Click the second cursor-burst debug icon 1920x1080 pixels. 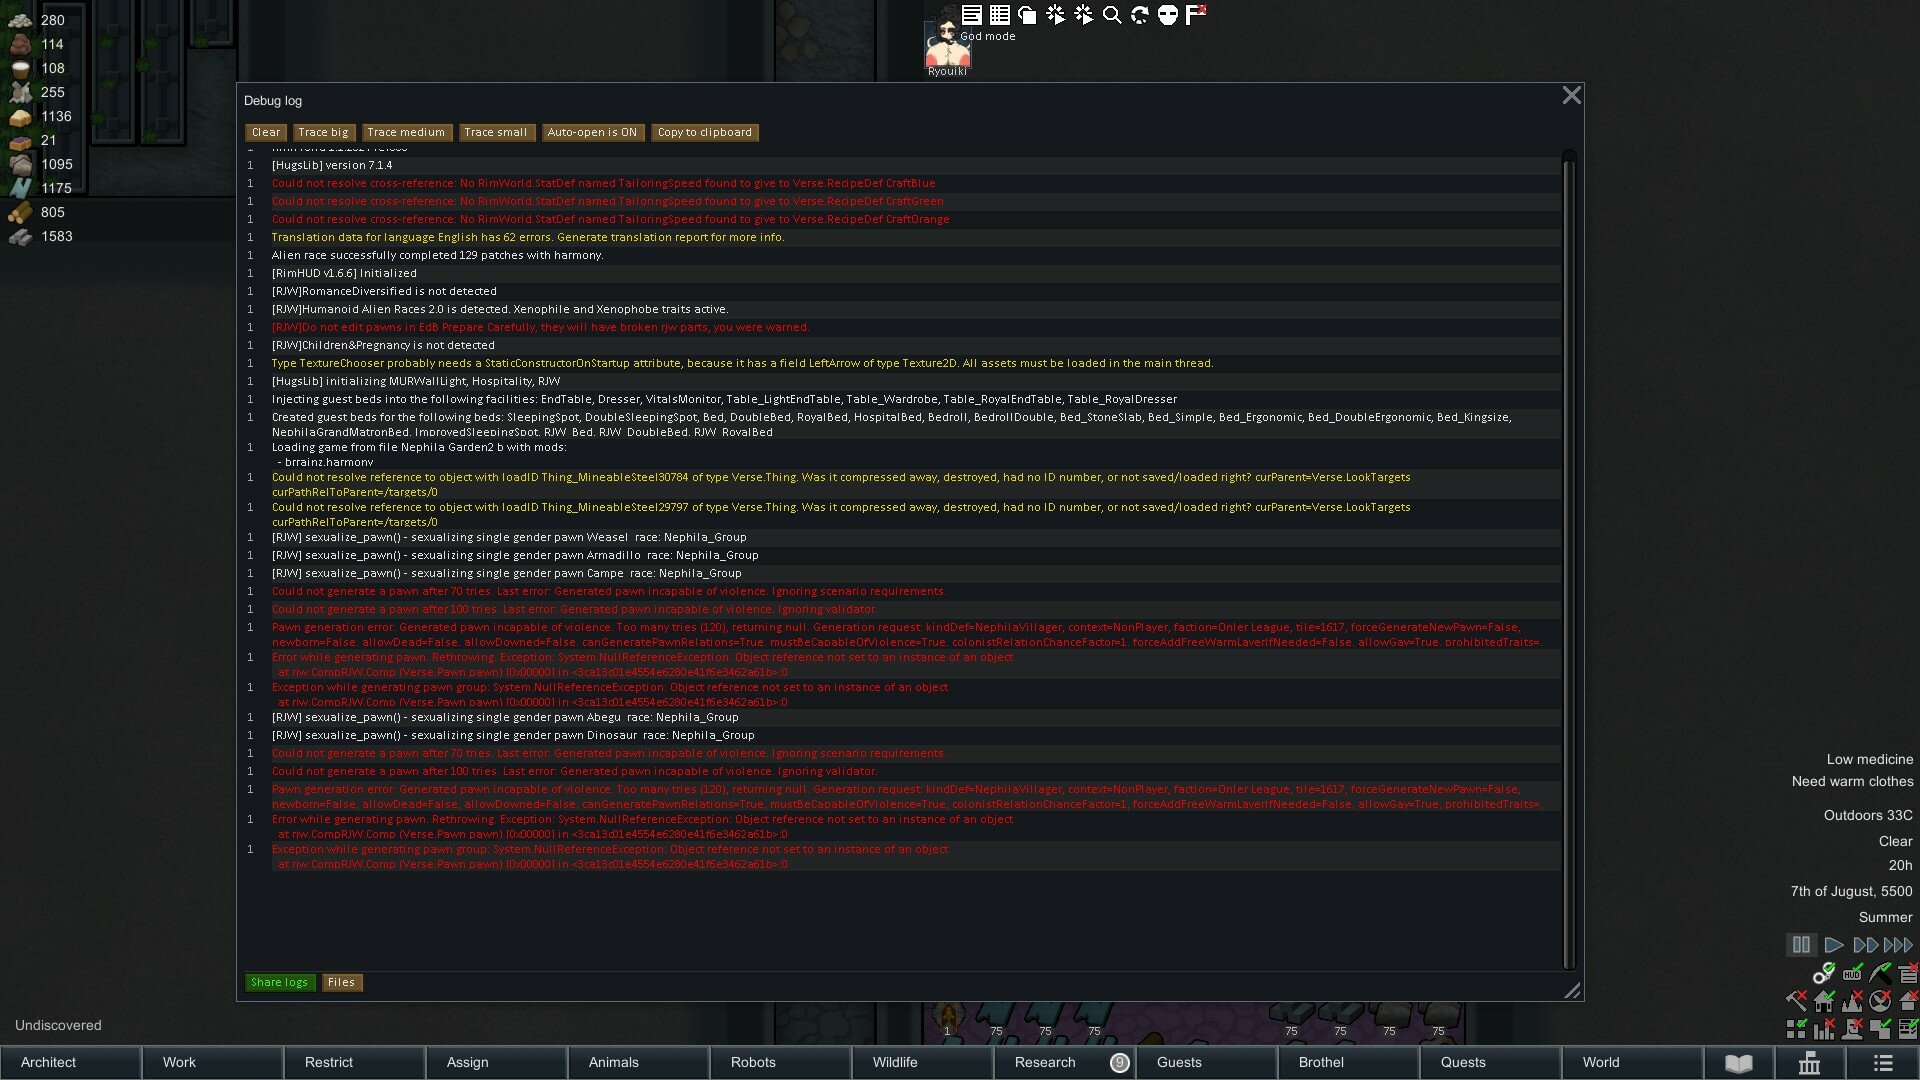1083,14
